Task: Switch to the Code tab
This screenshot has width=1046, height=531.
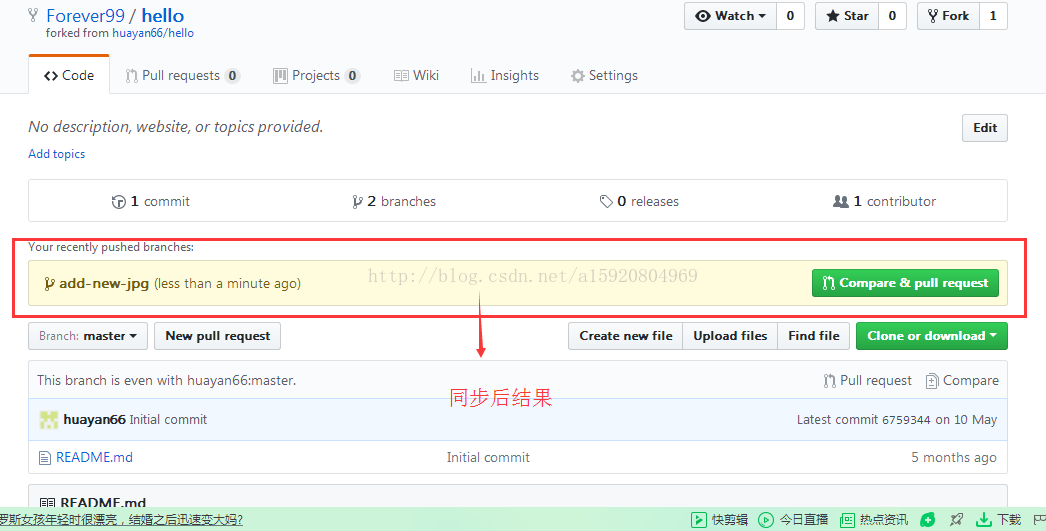Action: [69, 75]
